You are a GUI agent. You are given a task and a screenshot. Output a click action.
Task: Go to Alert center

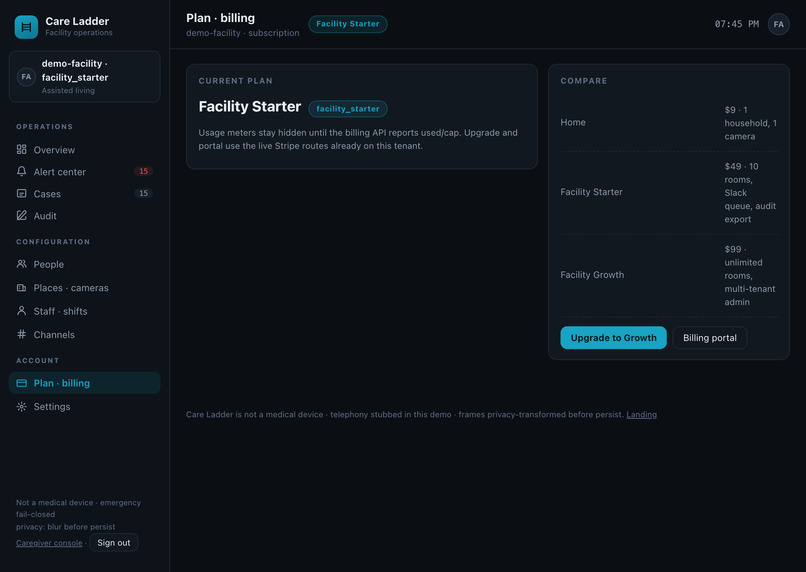pyautogui.click(x=60, y=172)
